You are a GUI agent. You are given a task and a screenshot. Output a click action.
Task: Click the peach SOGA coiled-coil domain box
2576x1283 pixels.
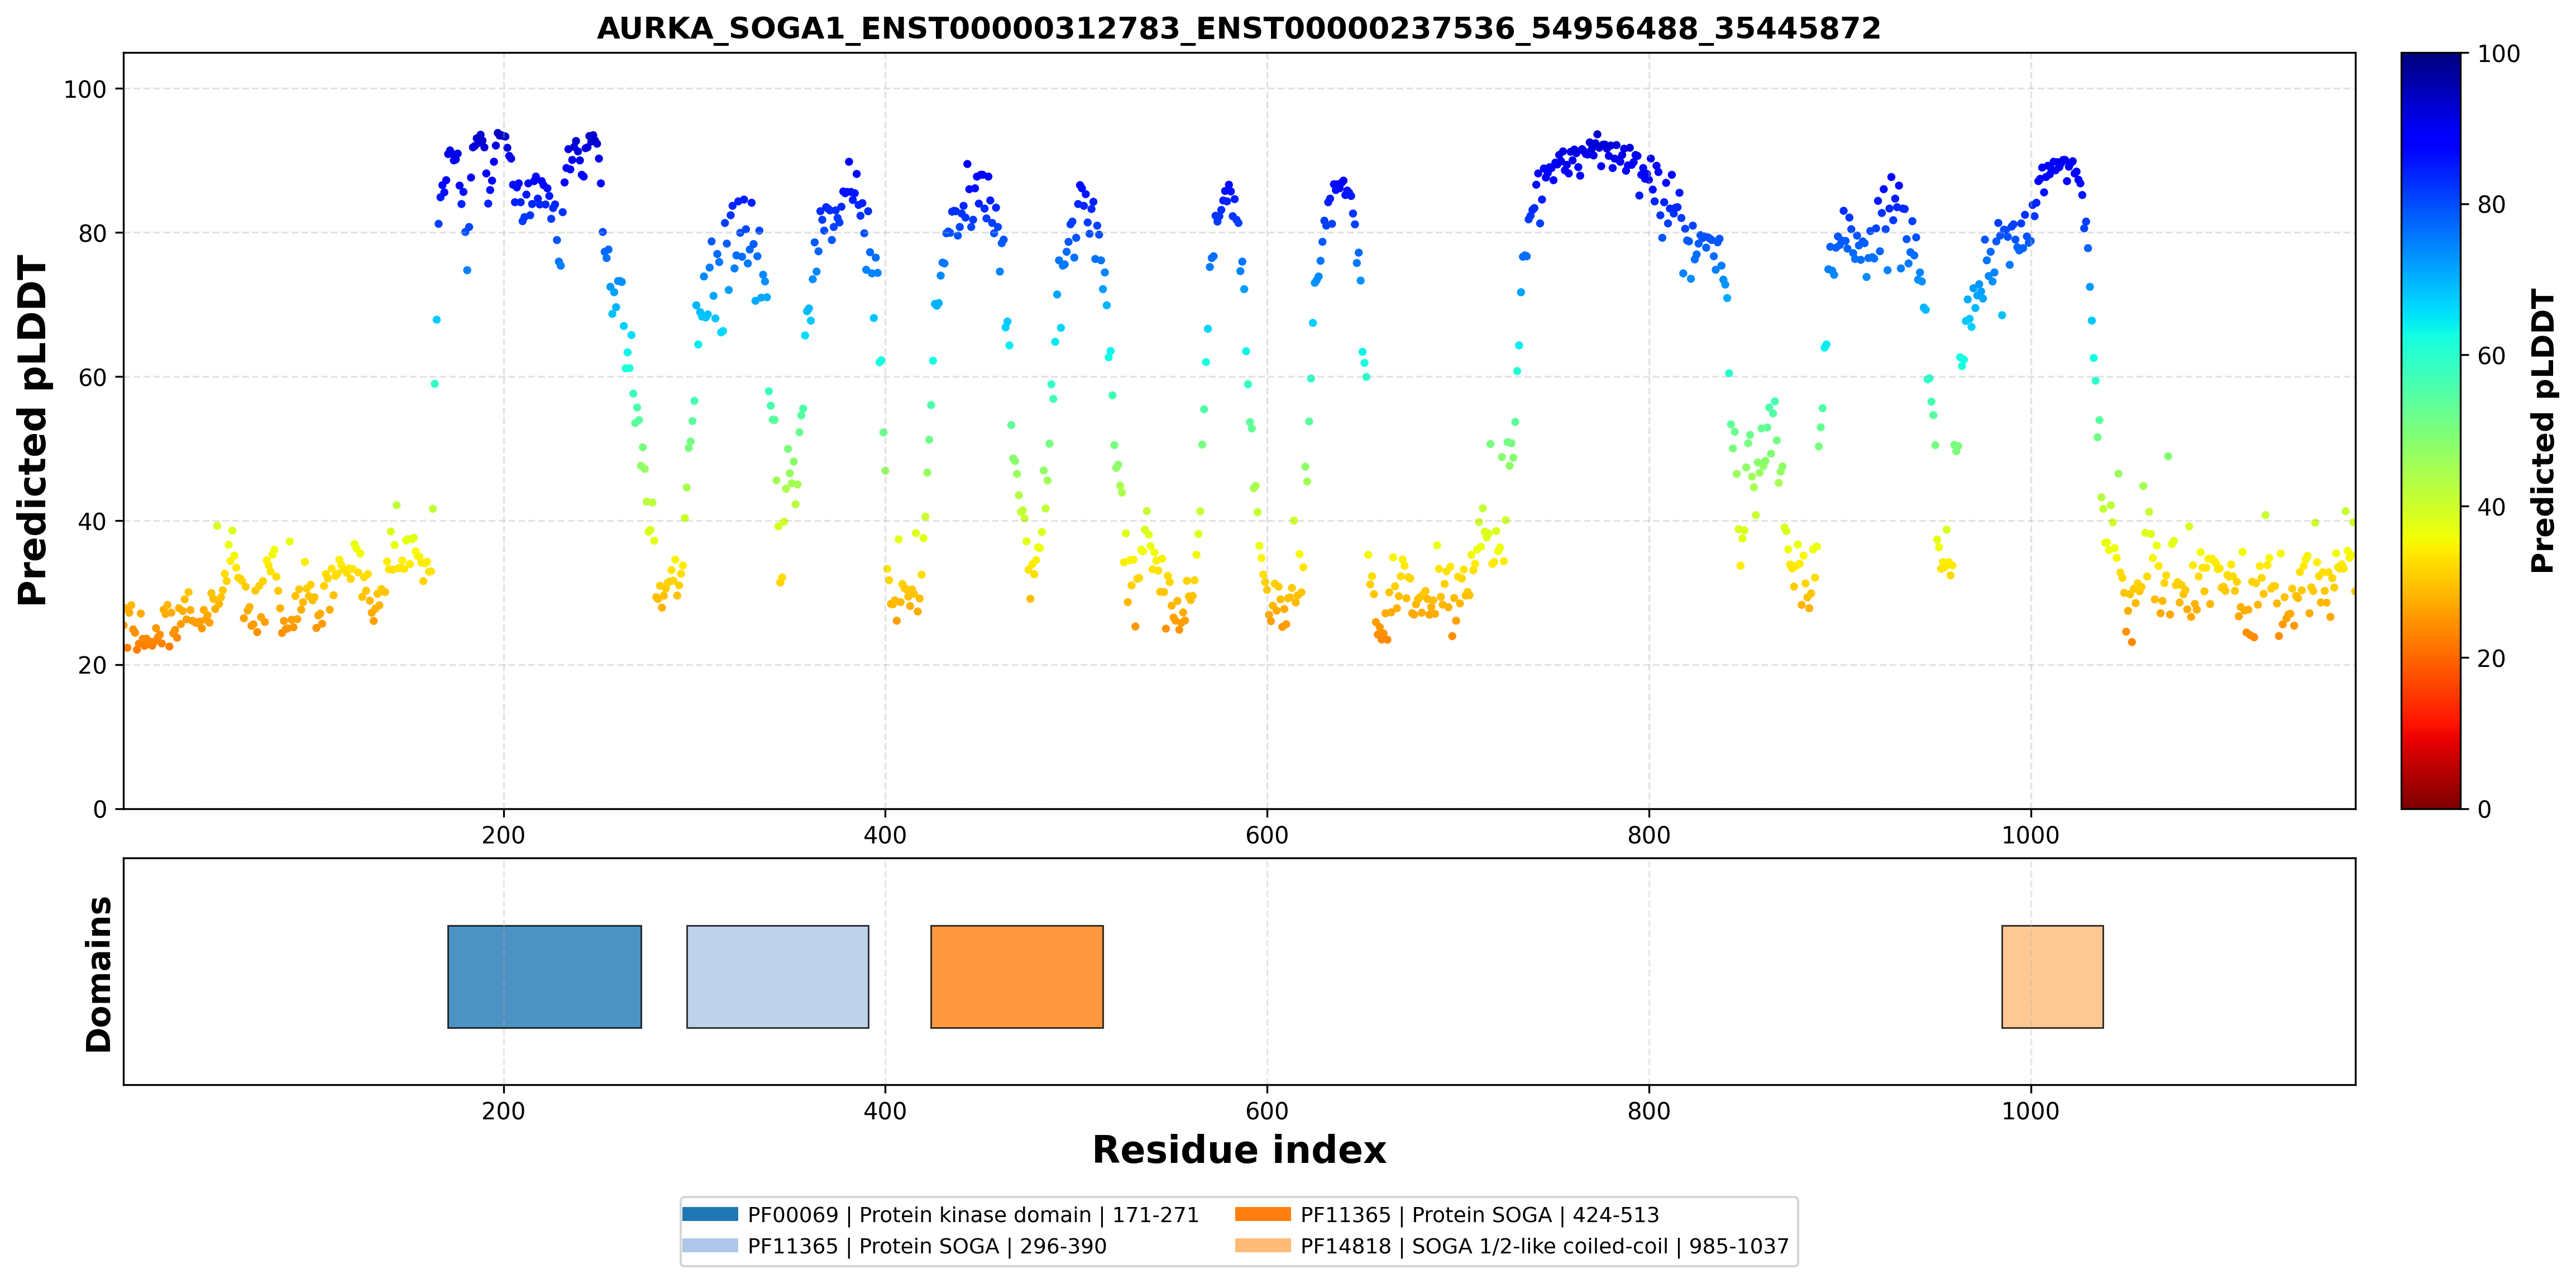pos(2052,976)
